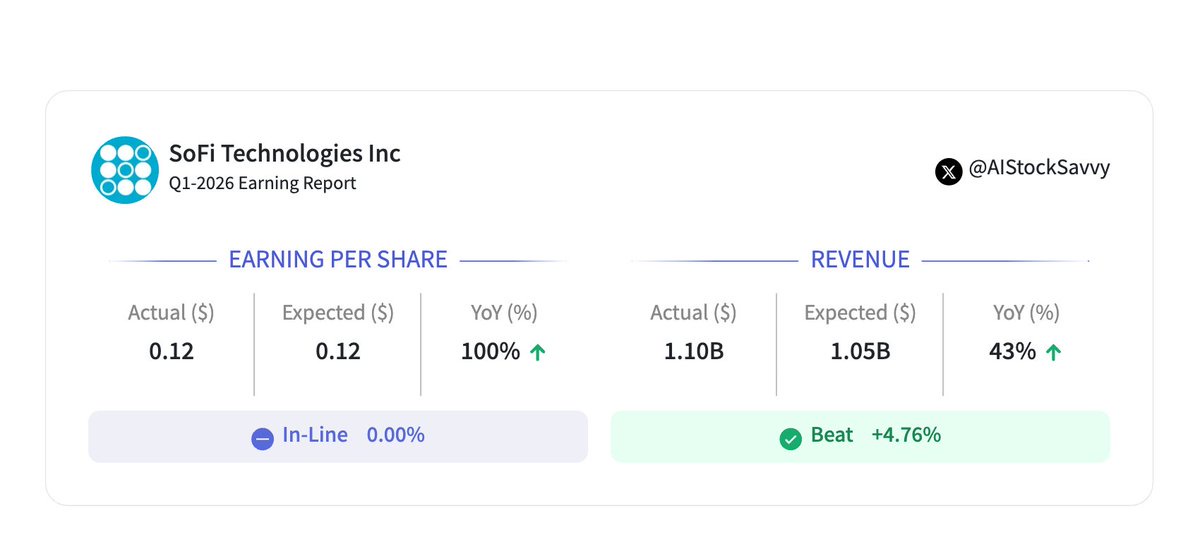Image resolution: width=1200 pixels, height=549 pixels.
Task: Click the revenue expected value 1.05B
Action: [x=859, y=352]
